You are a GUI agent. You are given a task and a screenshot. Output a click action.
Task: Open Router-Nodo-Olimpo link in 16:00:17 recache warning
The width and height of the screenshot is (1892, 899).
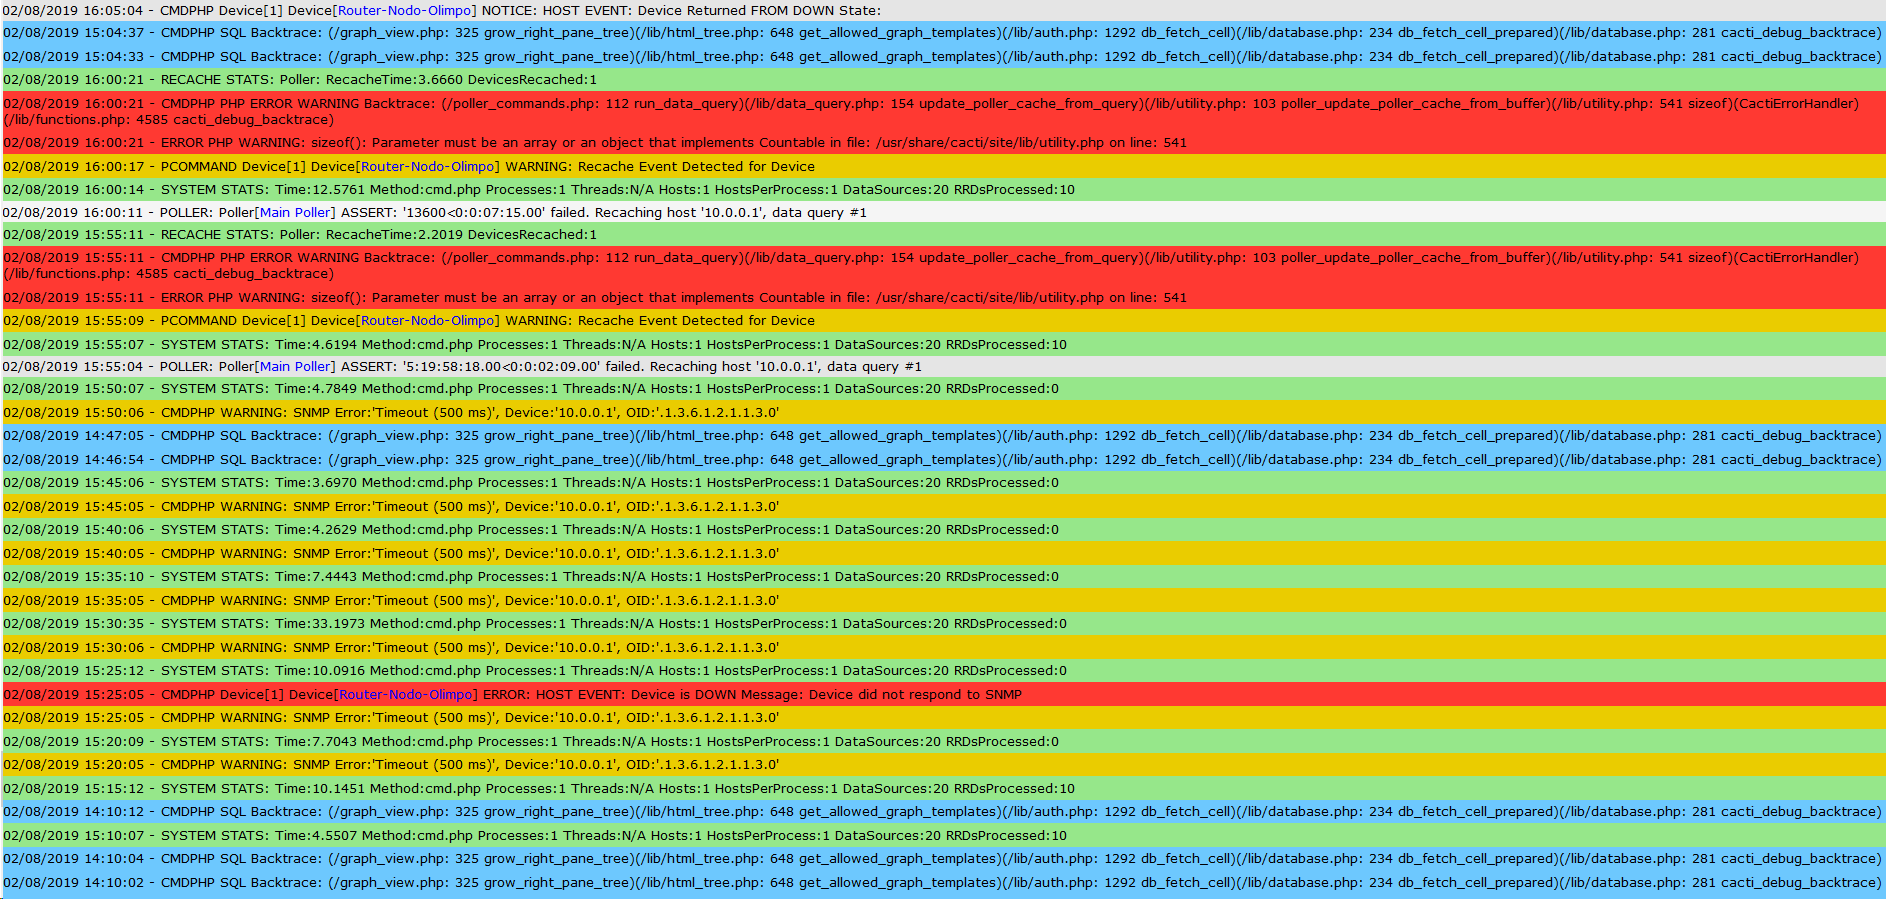point(427,166)
